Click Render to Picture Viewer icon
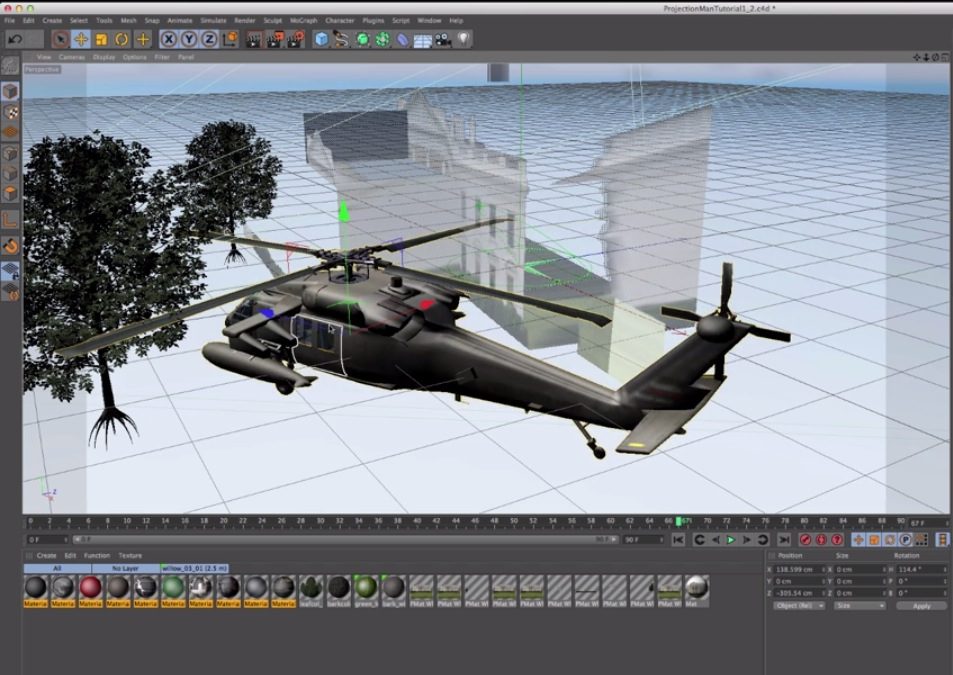This screenshot has height=675, width=953. [275, 39]
